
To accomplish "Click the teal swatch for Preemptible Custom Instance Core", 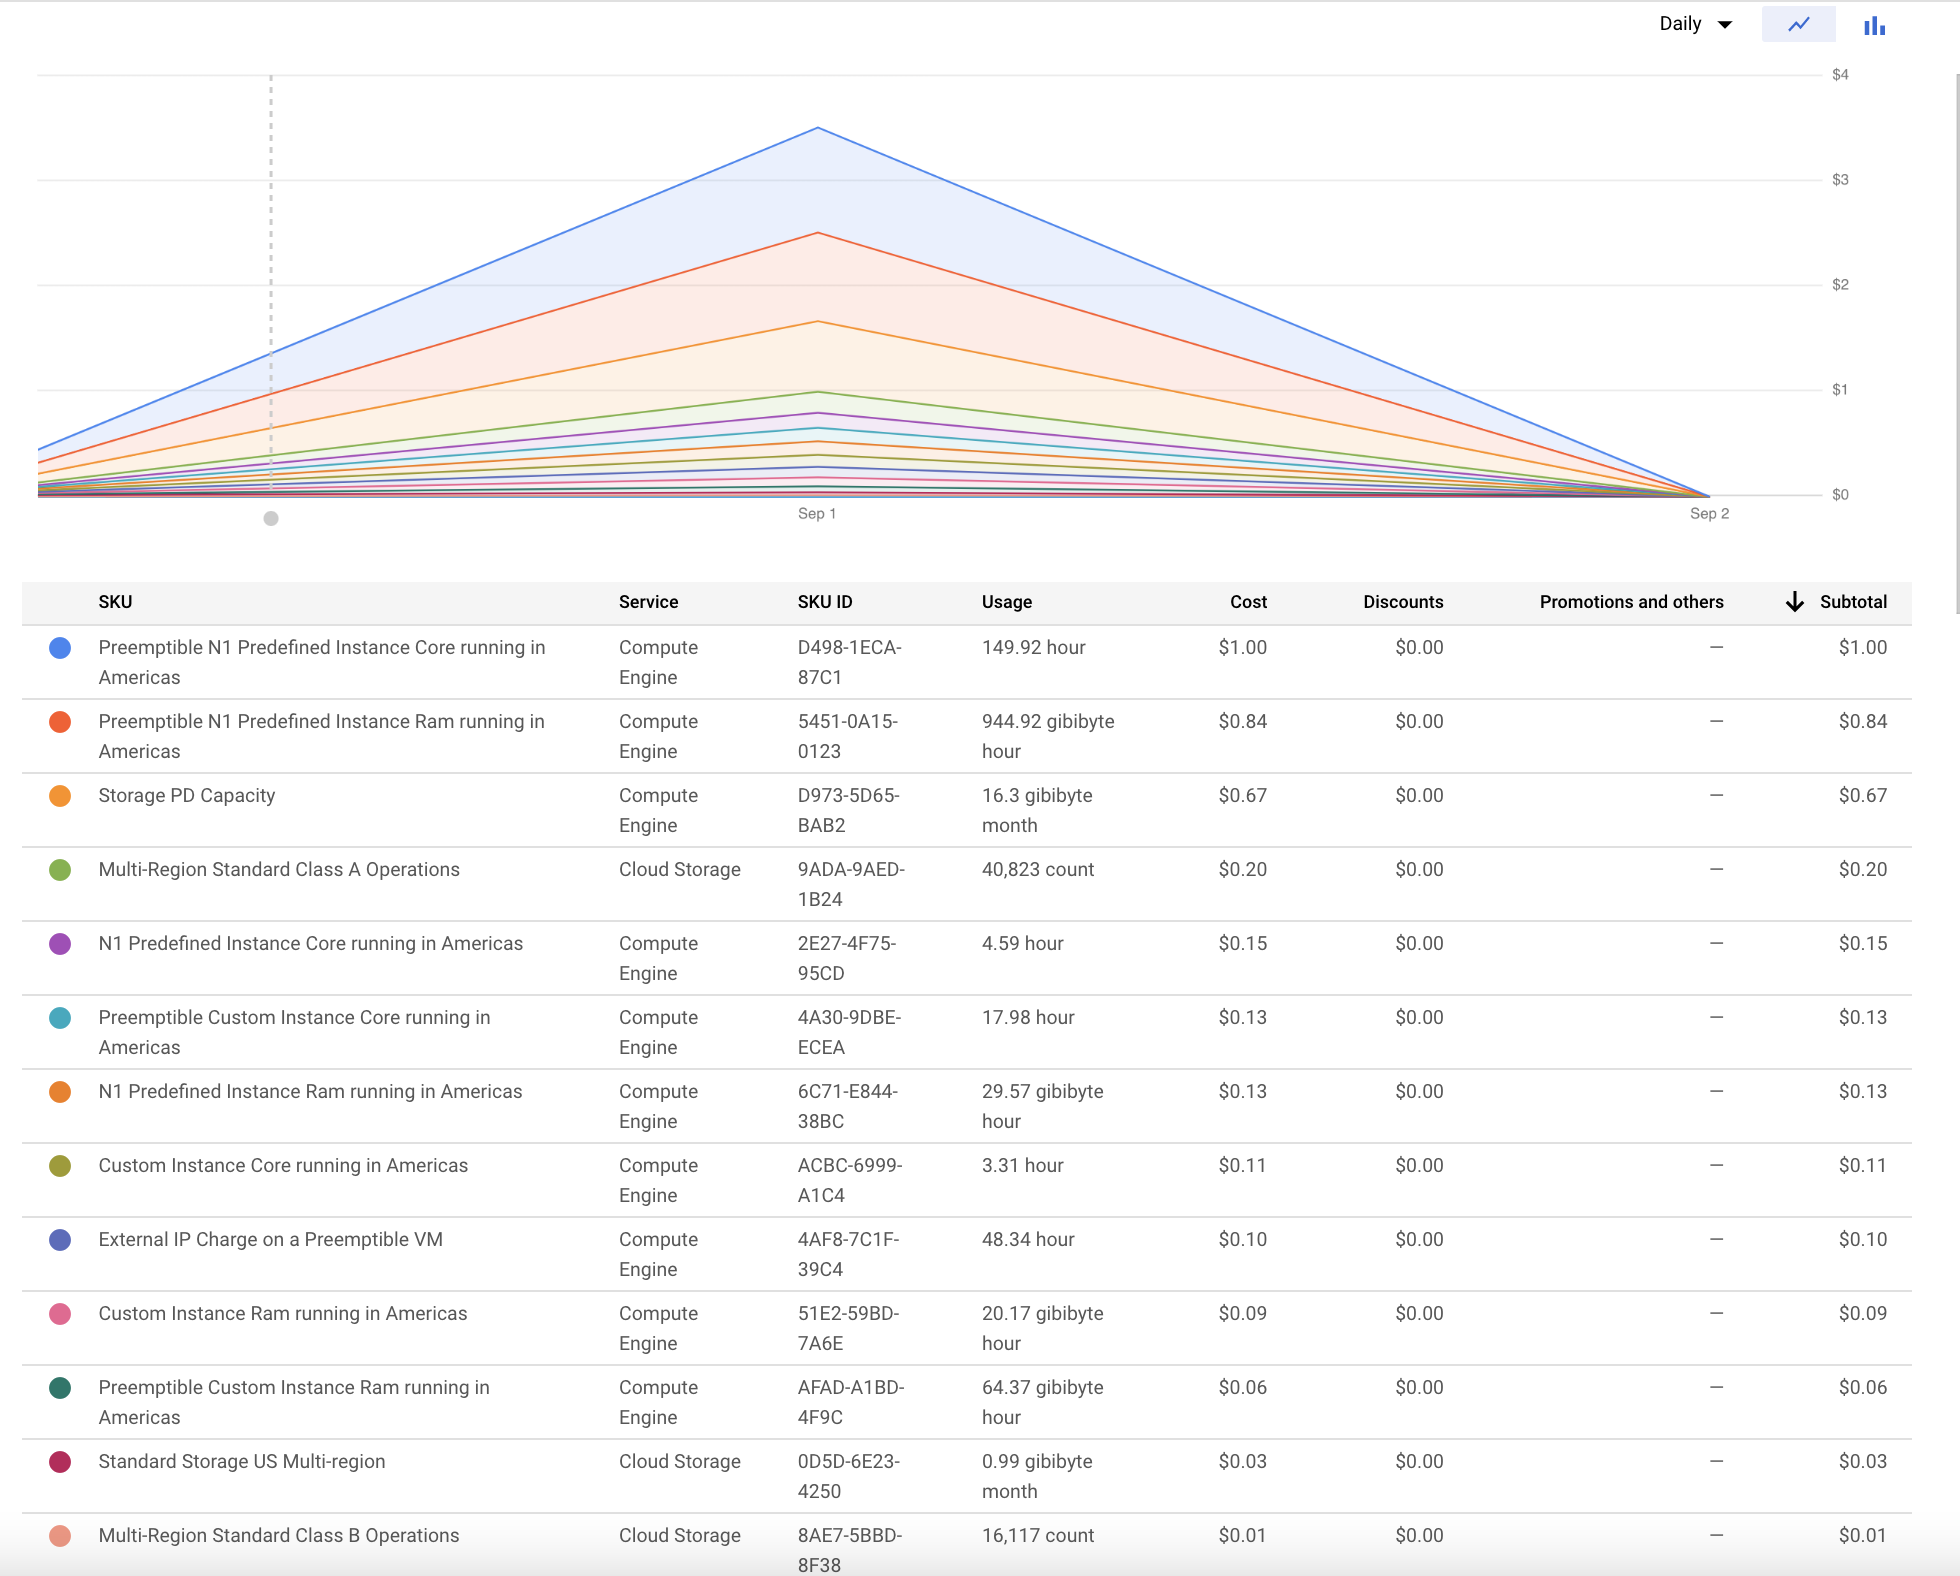I will click(x=60, y=1018).
